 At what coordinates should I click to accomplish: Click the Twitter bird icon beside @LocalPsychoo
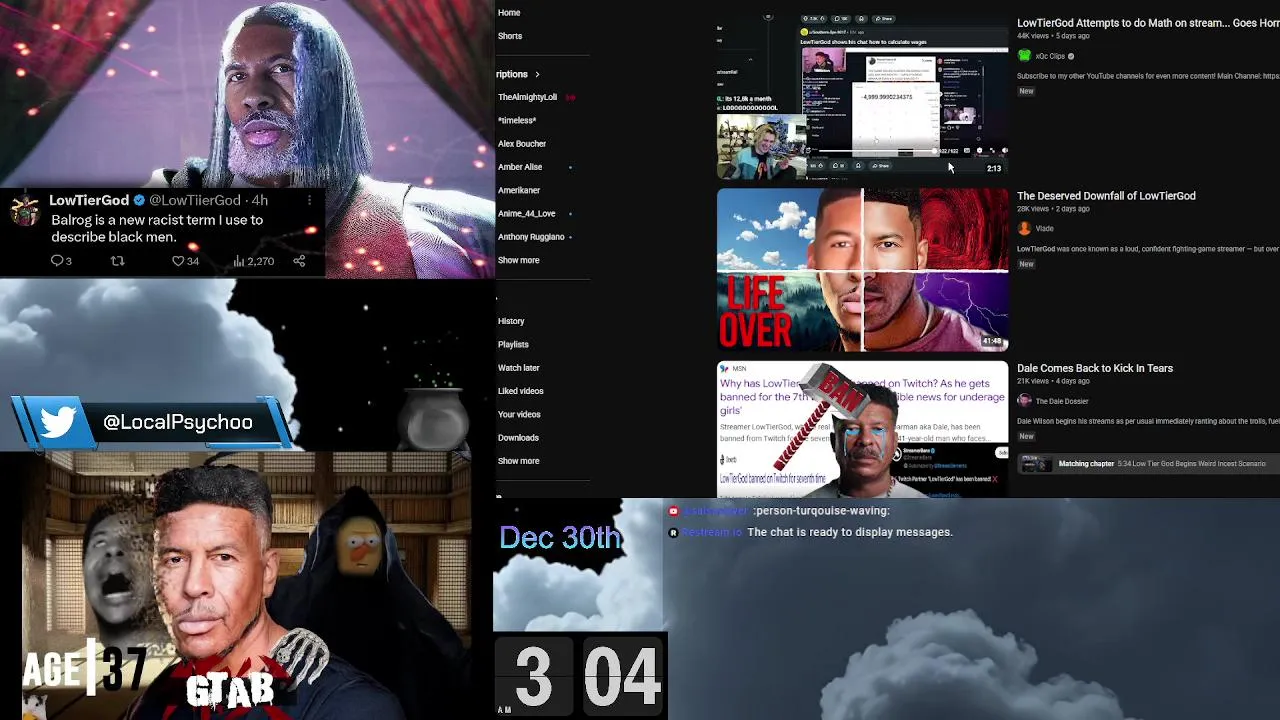58,422
